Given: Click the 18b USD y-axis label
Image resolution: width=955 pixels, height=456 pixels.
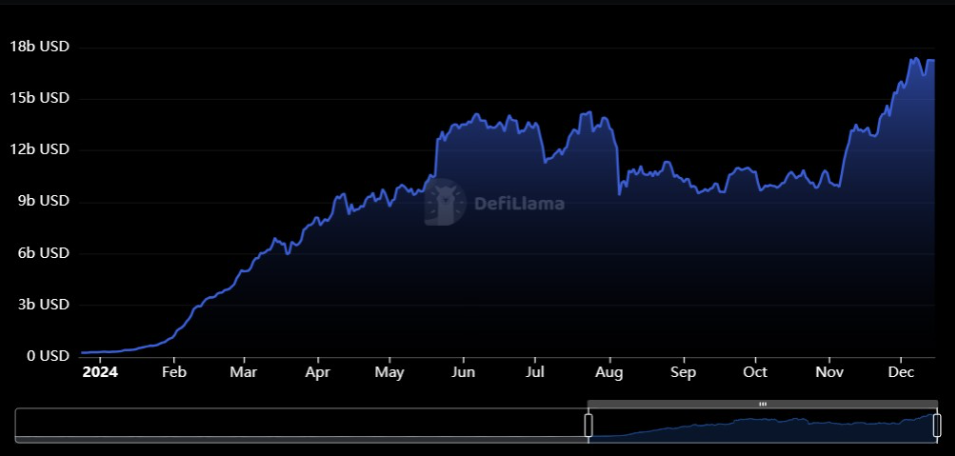Looking at the screenshot, I should coord(39,47).
